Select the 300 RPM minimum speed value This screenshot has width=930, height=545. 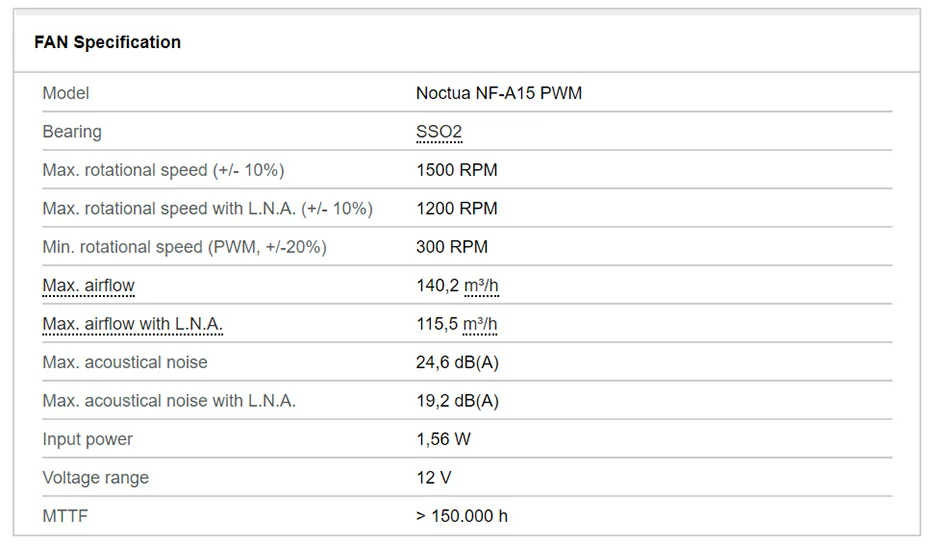click(452, 247)
